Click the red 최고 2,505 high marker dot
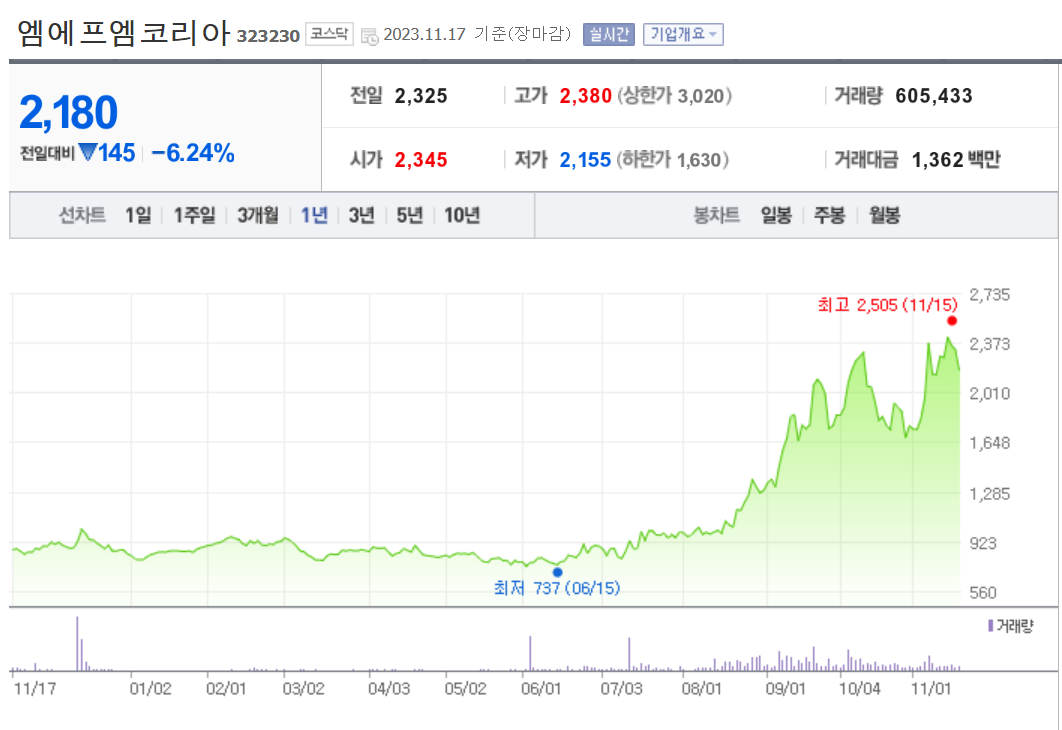Image resolution: width=1062 pixels, height=730 pixels. 952,321
